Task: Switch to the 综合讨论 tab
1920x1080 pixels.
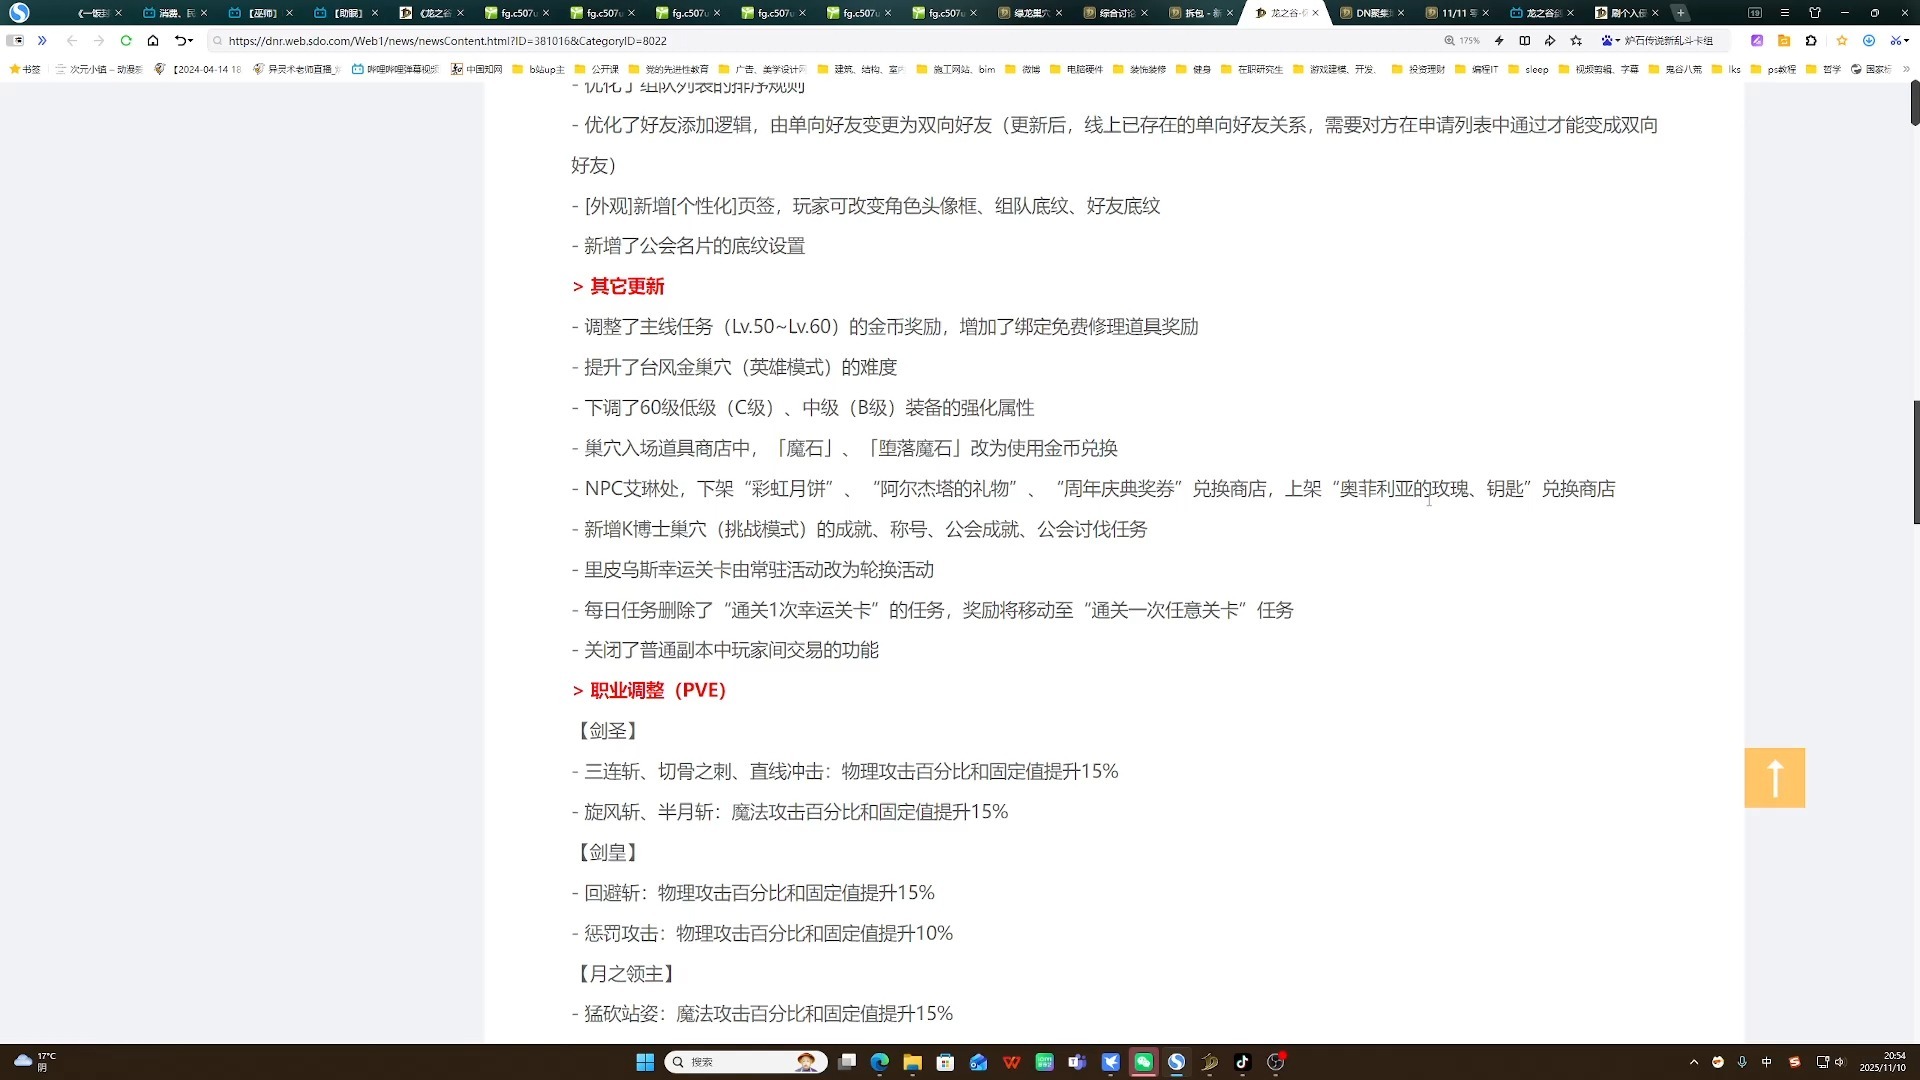Action: (x=1116, y=13)
